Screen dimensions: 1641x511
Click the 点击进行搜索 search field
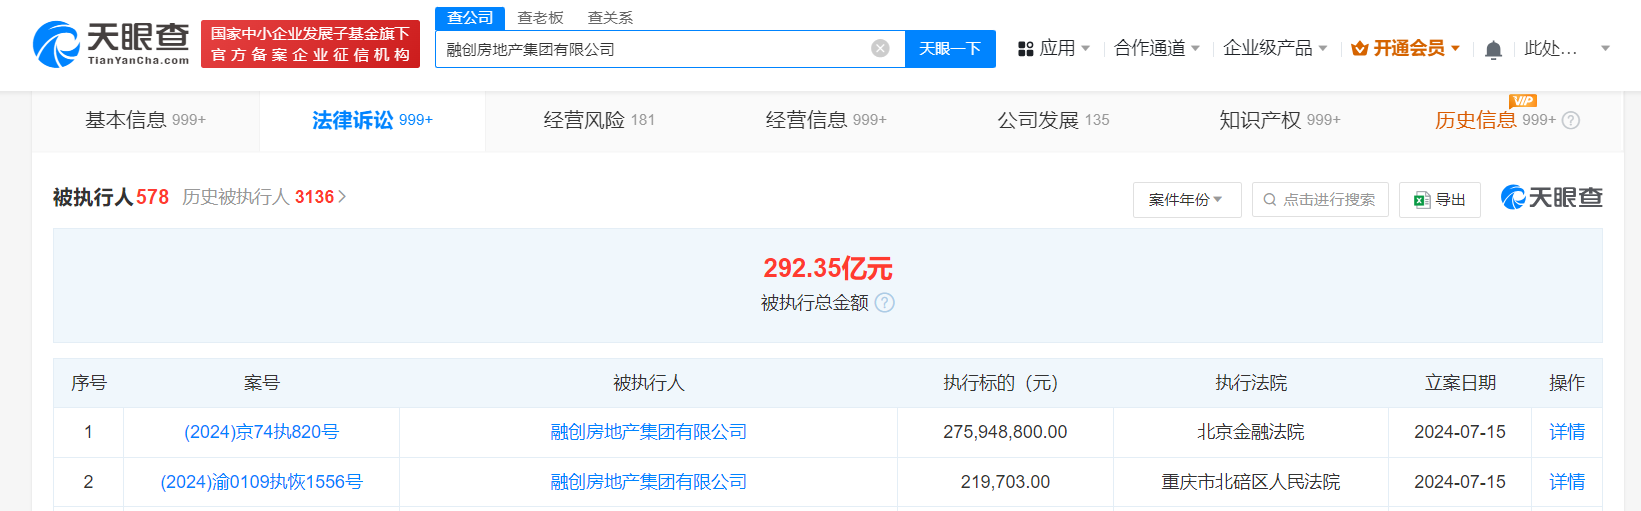click(x=1320, y=200)
